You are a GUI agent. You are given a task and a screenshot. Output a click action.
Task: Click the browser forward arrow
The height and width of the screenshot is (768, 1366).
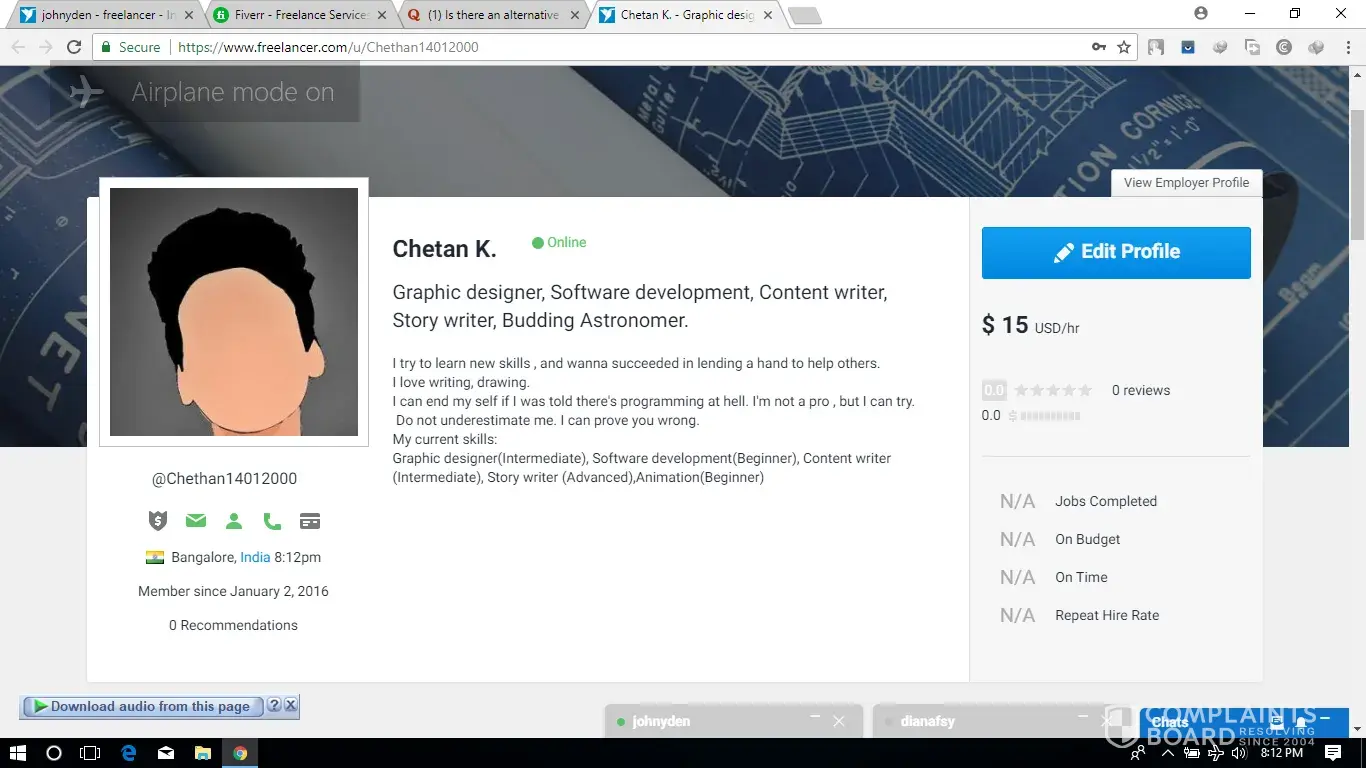(x=46, y=47)
